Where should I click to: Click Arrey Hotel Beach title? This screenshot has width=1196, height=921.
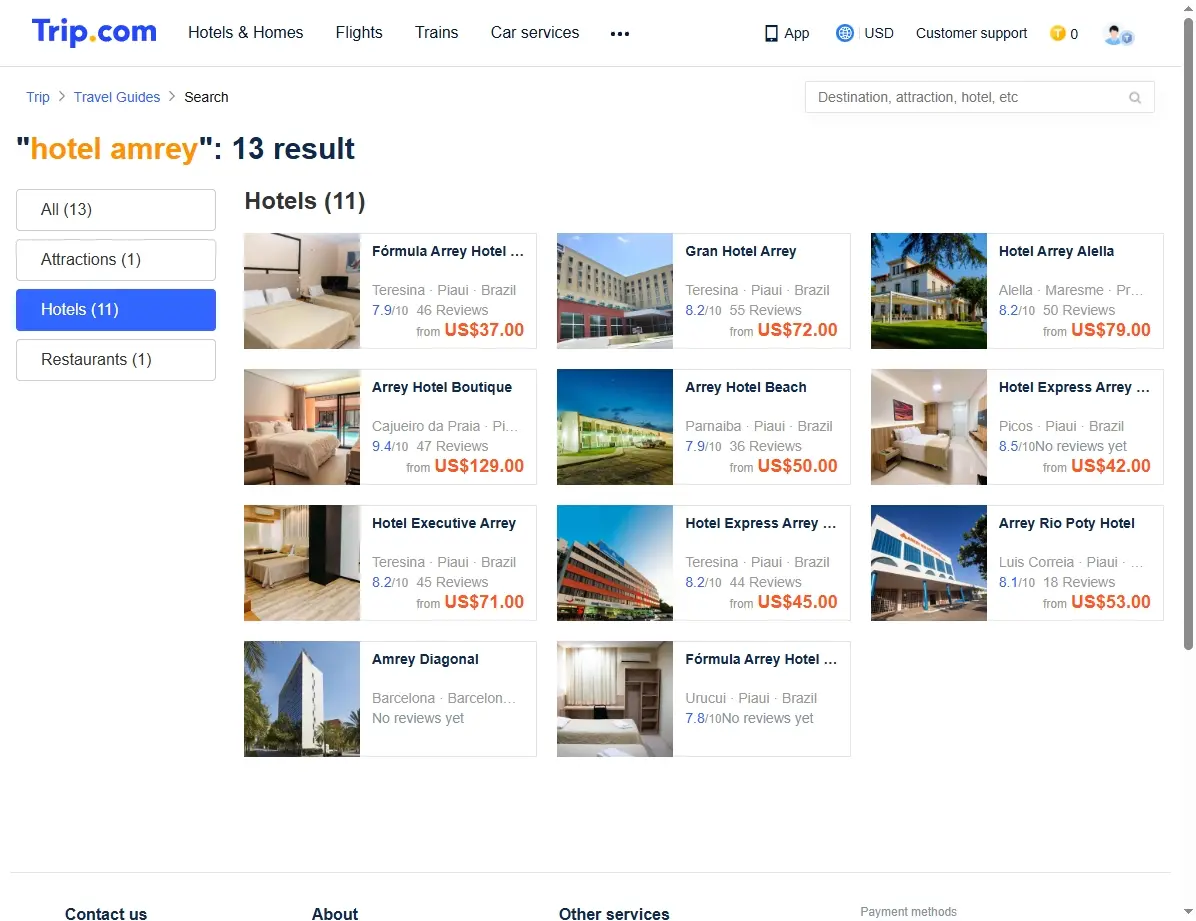pos(745,387)
